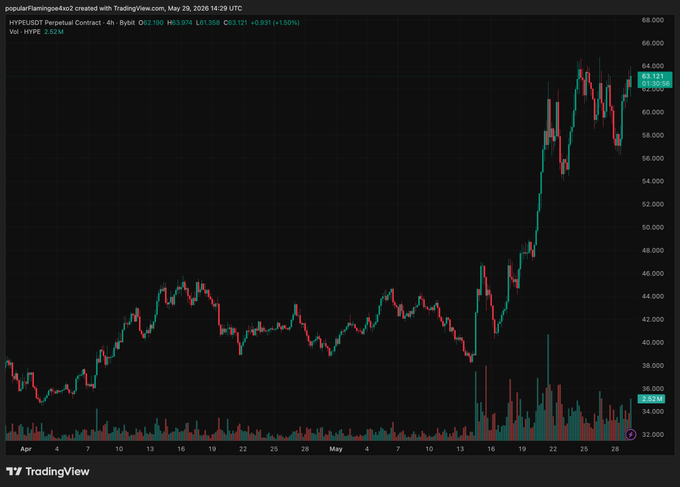Viewport: 680px width, 487px height.
Task: Click the 28 date label after May
Action: coord(615,449)
